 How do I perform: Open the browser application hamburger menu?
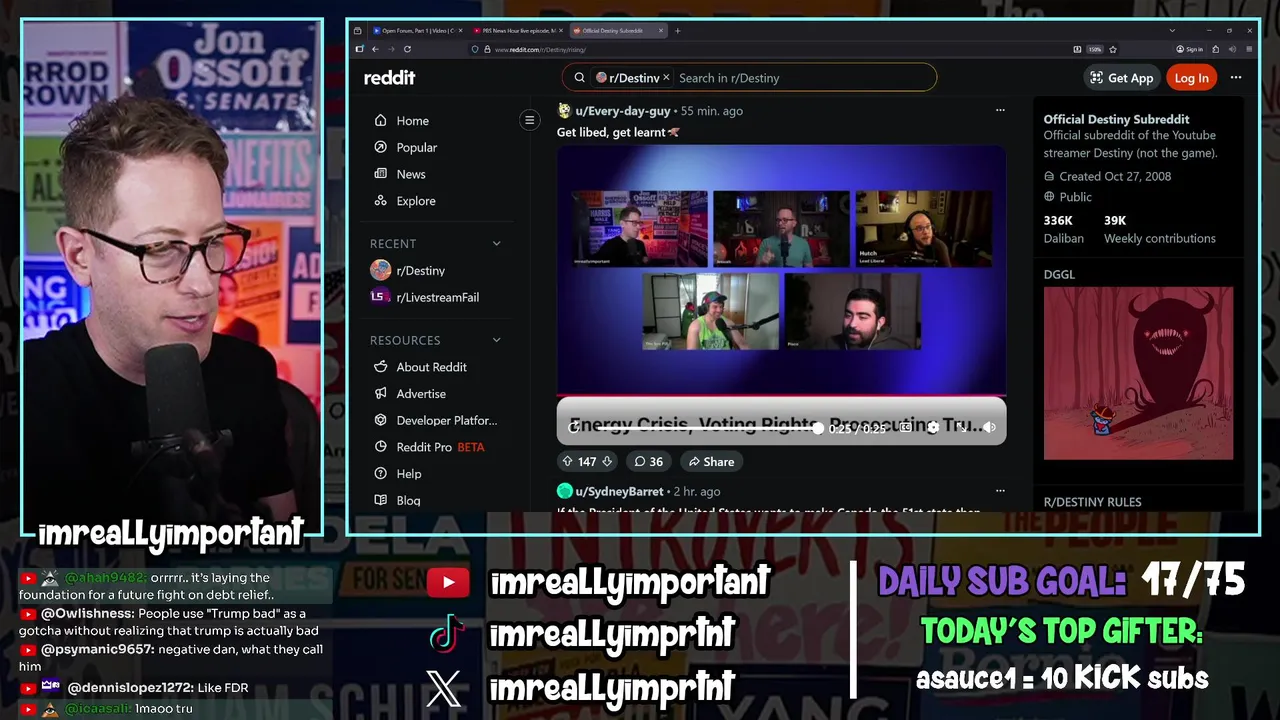1250,49
